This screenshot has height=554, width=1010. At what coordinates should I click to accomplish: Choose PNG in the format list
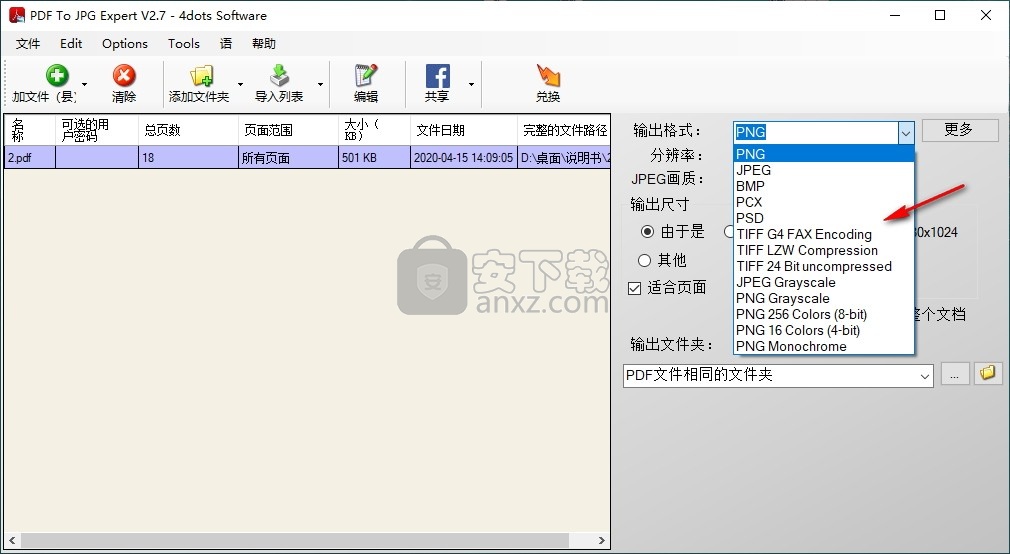[824, 154]
